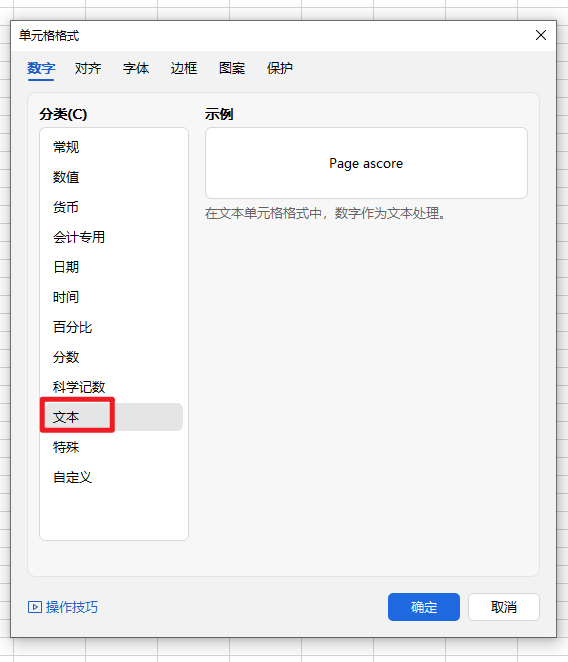Pick the 自定义 category
This screenshot has width=568, height=662.
[x=114, y=477]
